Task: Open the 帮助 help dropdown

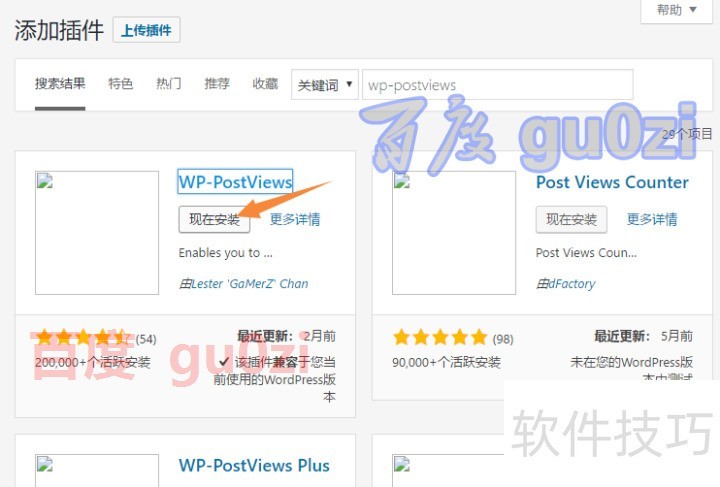Action: tap(676, 10)
